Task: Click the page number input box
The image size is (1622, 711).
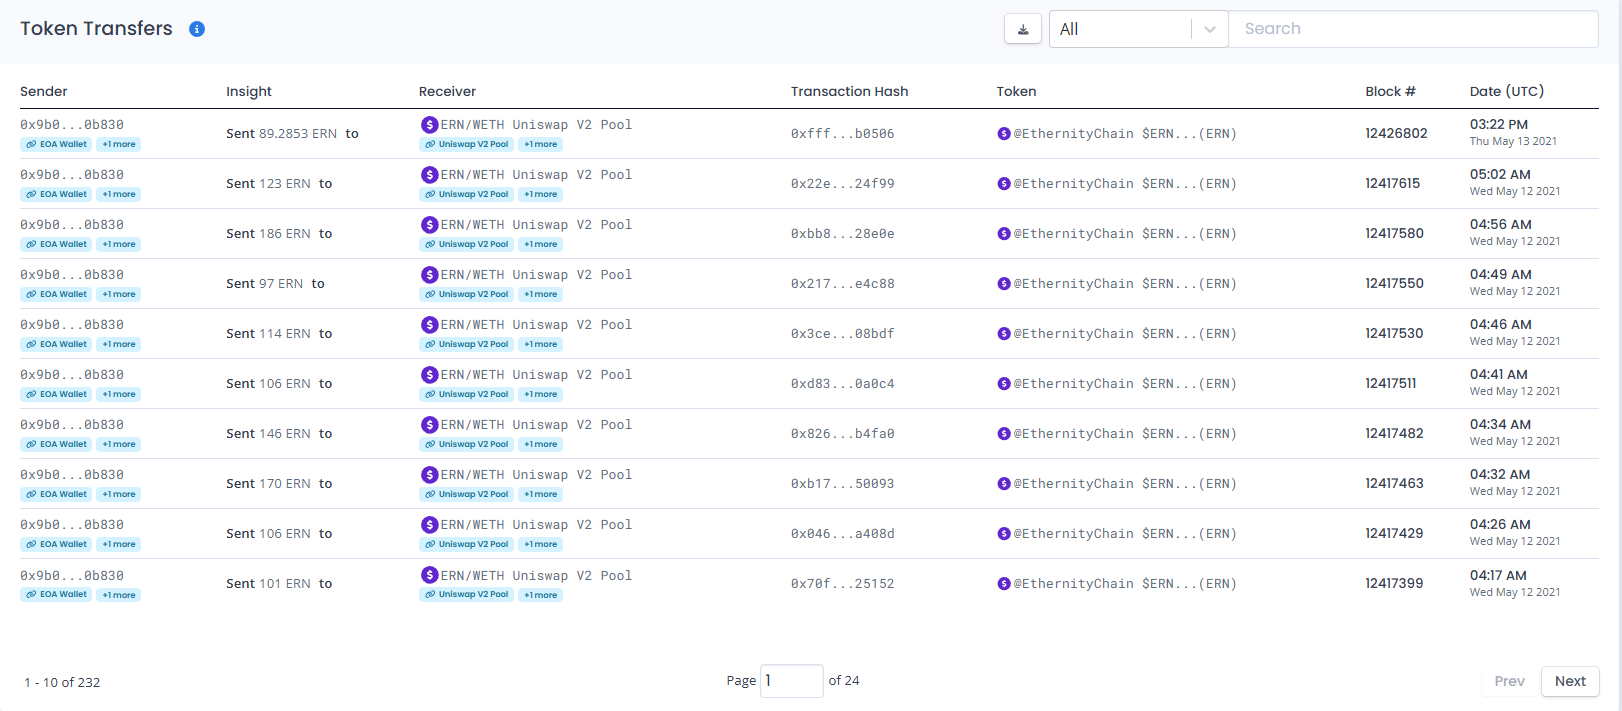Action: click(791, 681)
